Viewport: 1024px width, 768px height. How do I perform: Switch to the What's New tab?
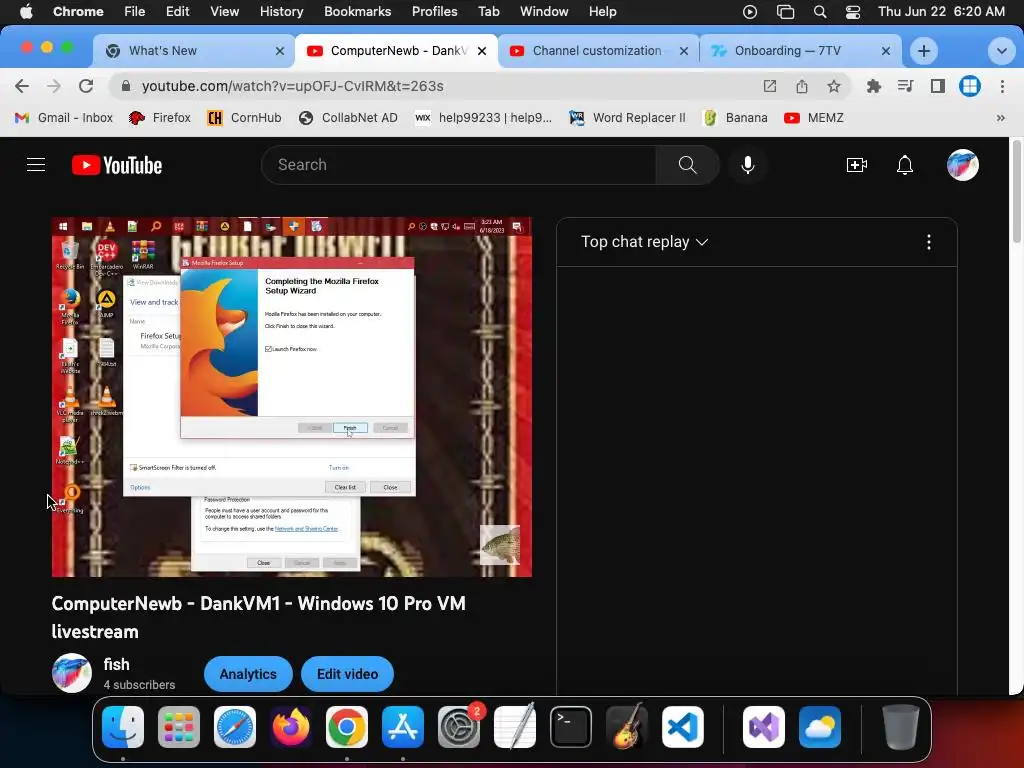point(194,51)
